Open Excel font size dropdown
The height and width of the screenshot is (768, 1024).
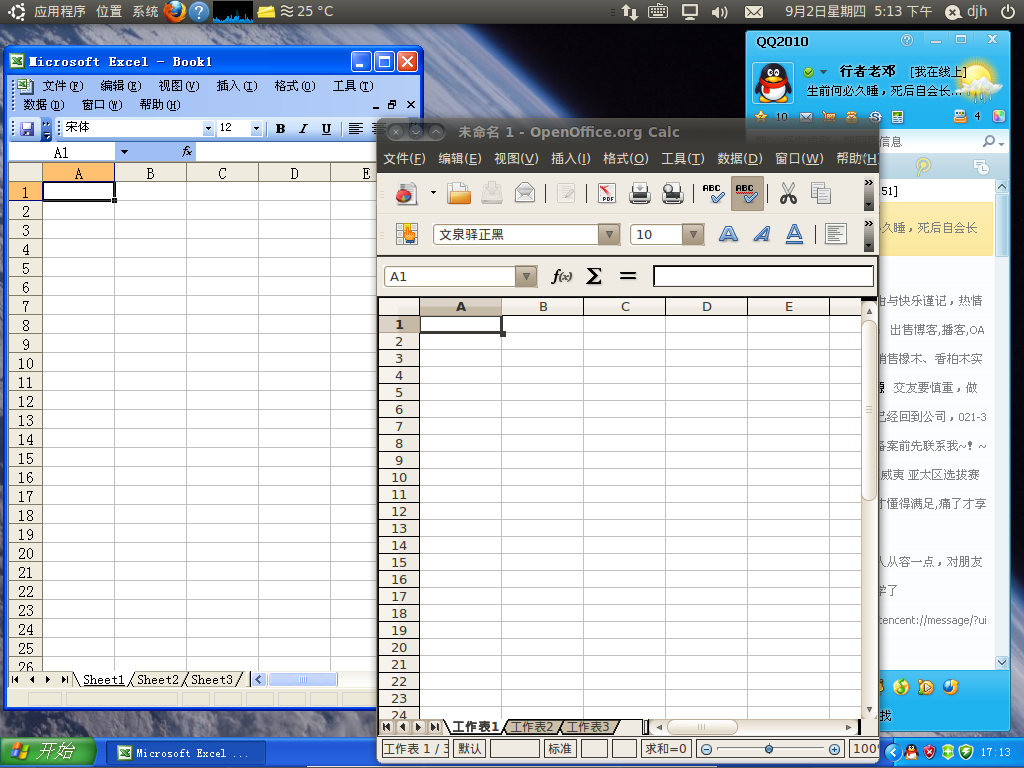tap(257, 129)
